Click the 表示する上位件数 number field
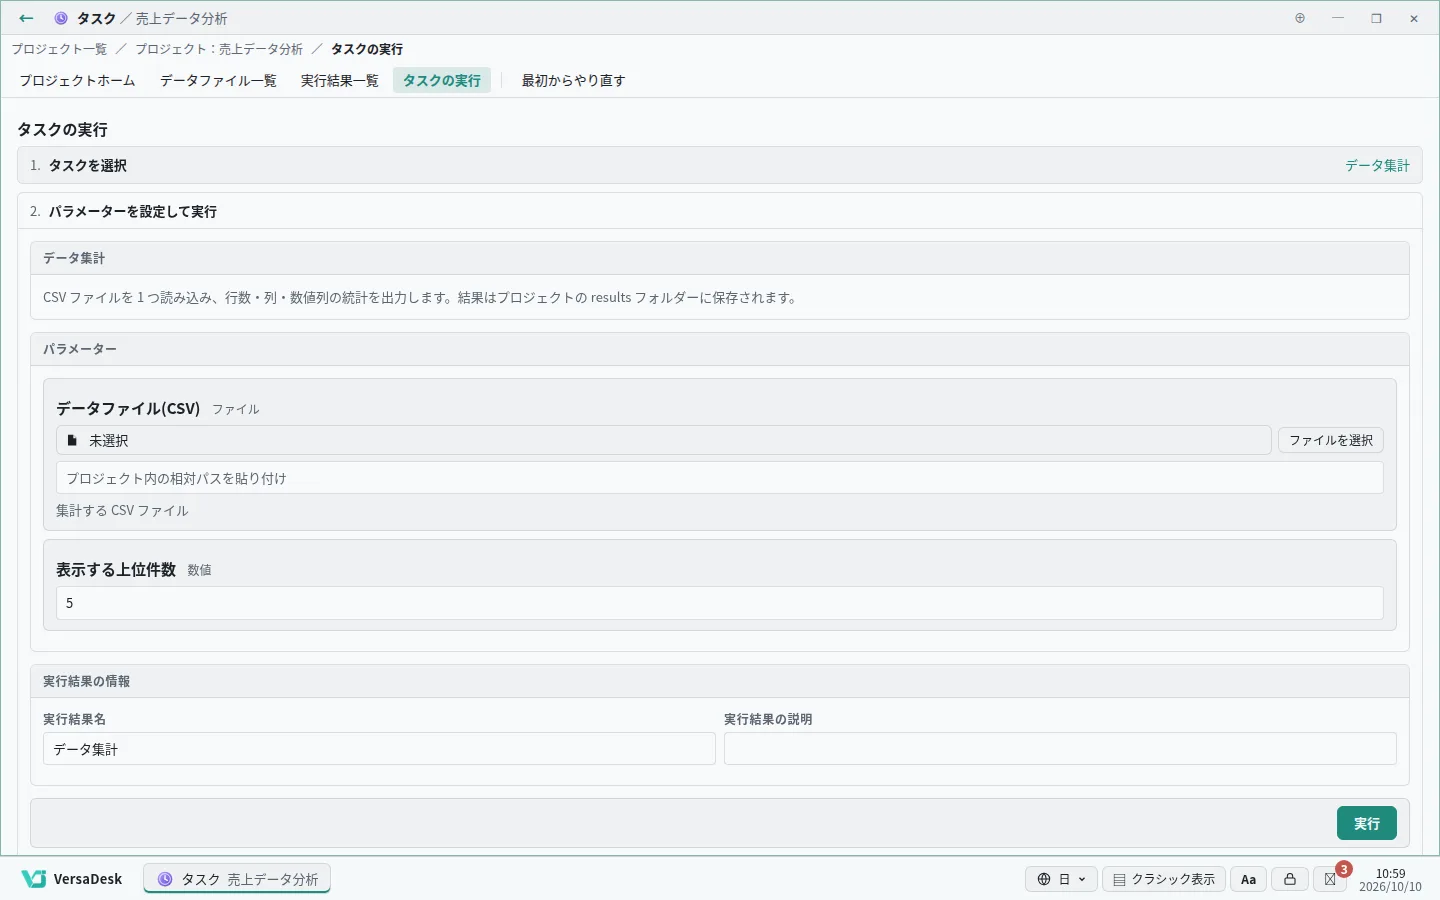Viewport: 1440px width, 900px height. (720, 603)
